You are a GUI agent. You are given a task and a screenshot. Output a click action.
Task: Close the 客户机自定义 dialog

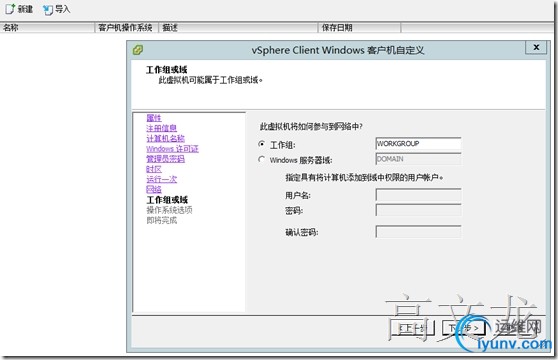tap(536, 47)
